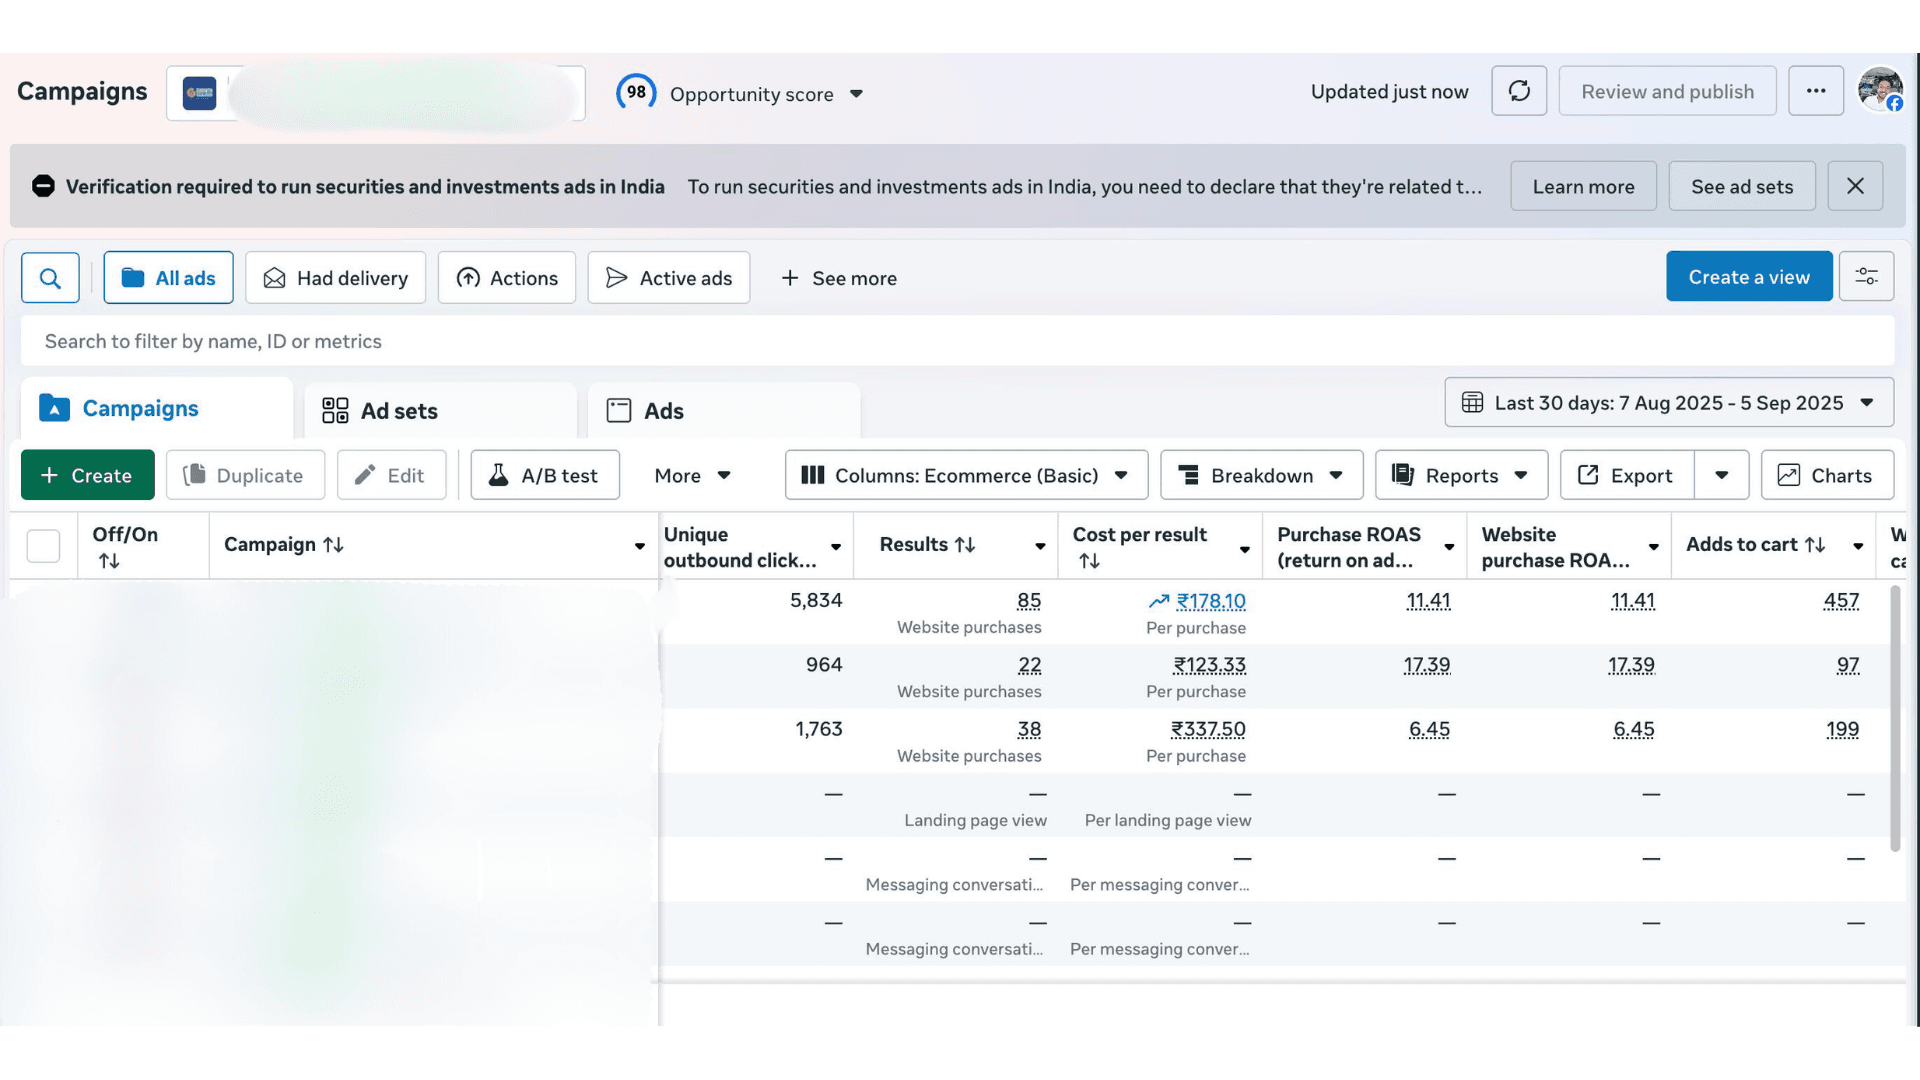1920x1080 pixels.
Task: Open the Last 30 days date range picker
Action: [1668, 402]
